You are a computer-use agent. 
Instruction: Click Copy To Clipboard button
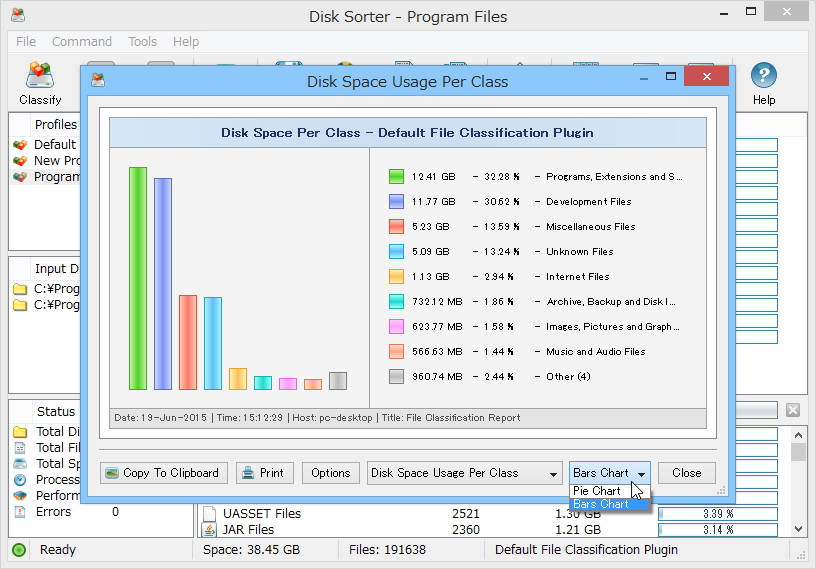coord(163,473)
